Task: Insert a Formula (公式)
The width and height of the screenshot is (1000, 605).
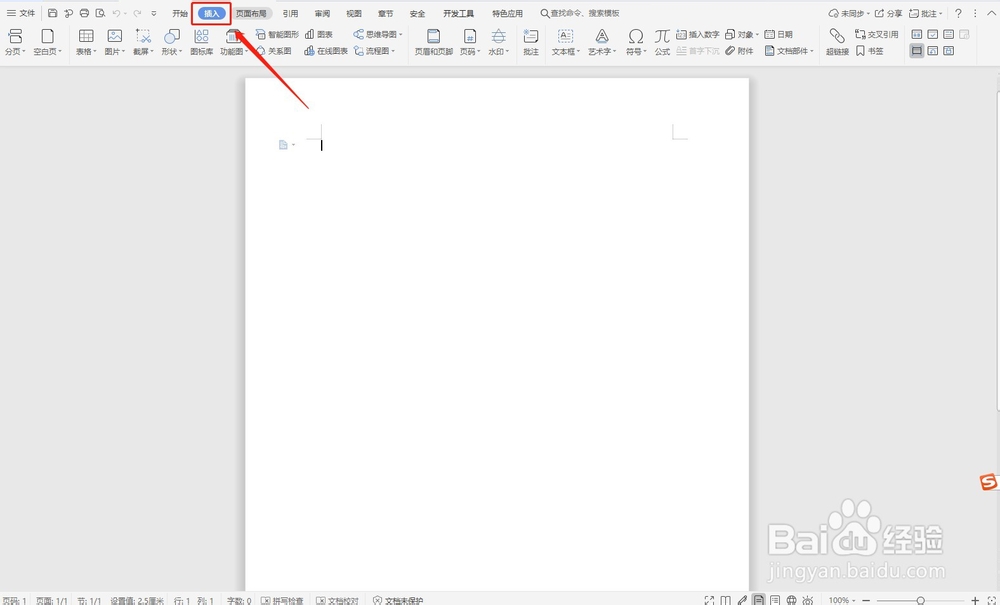Action: (x=662, y=41)
